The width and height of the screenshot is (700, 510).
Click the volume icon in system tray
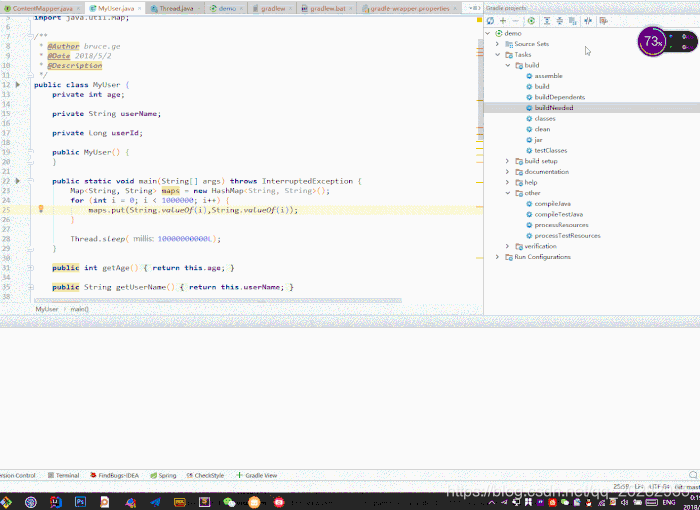[x=625, y=502]
